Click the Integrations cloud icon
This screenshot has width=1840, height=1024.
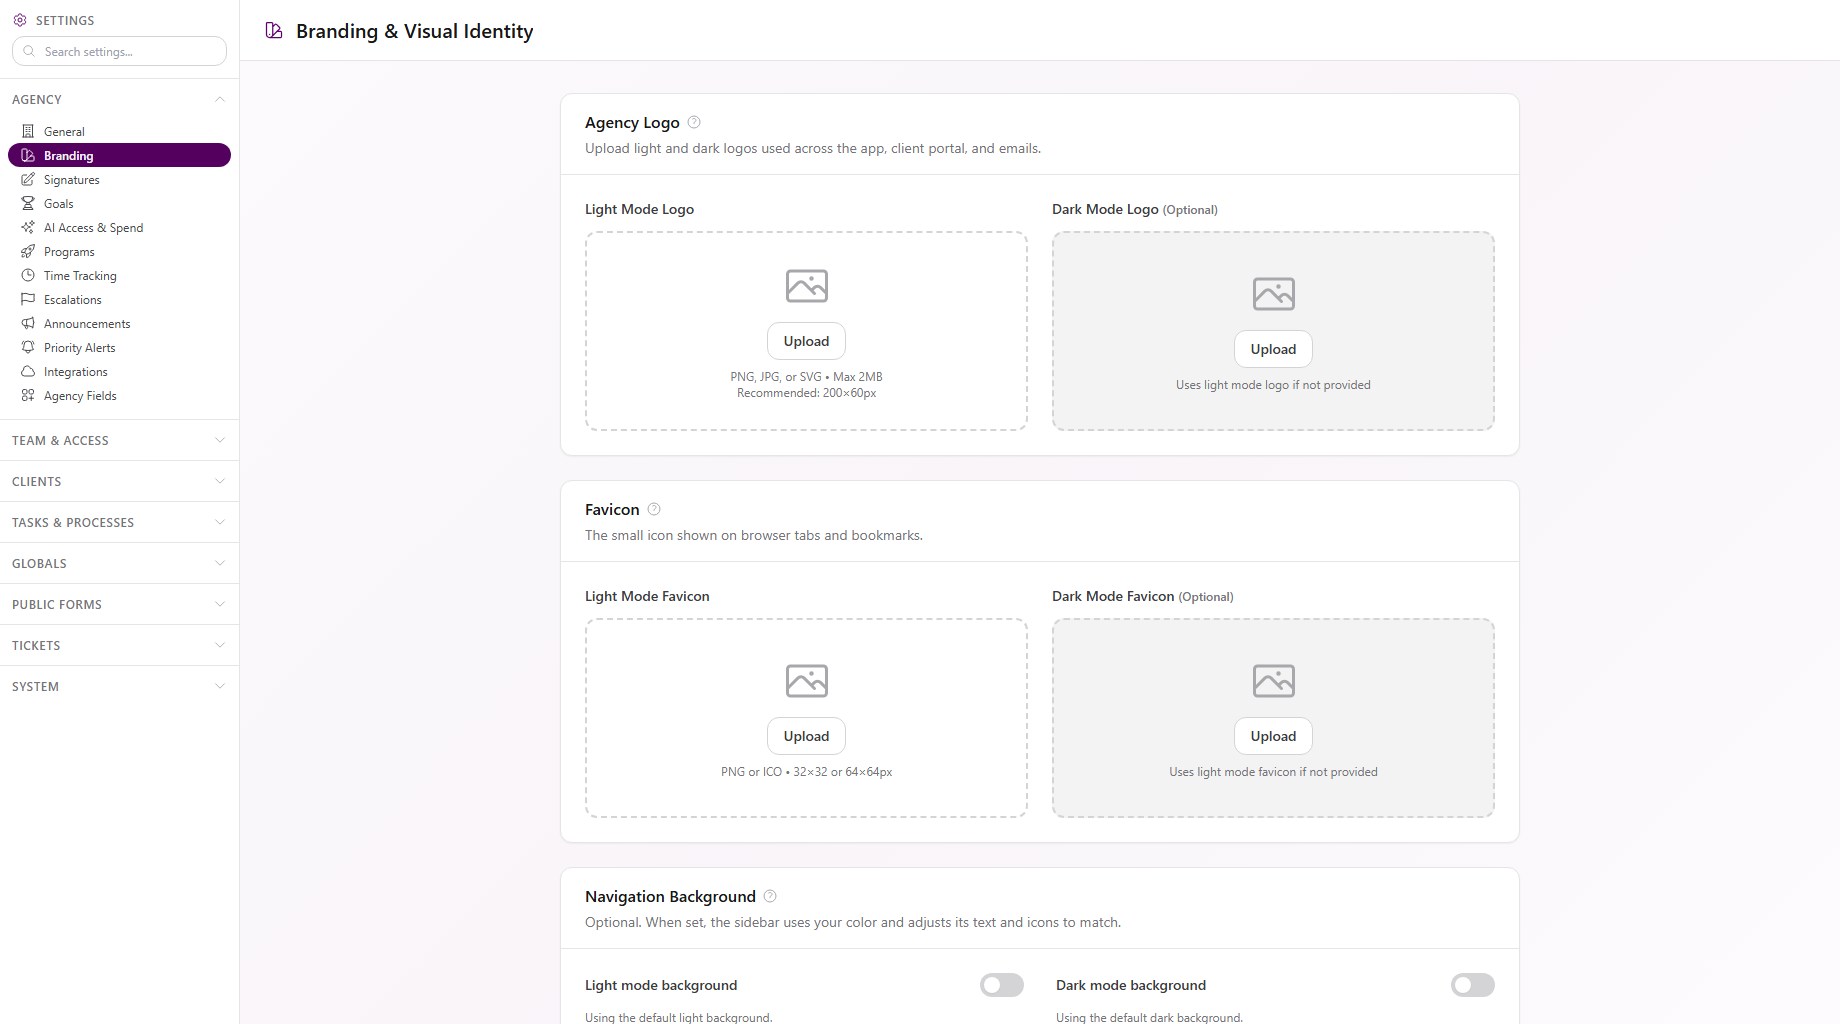(x=28, y=371)
